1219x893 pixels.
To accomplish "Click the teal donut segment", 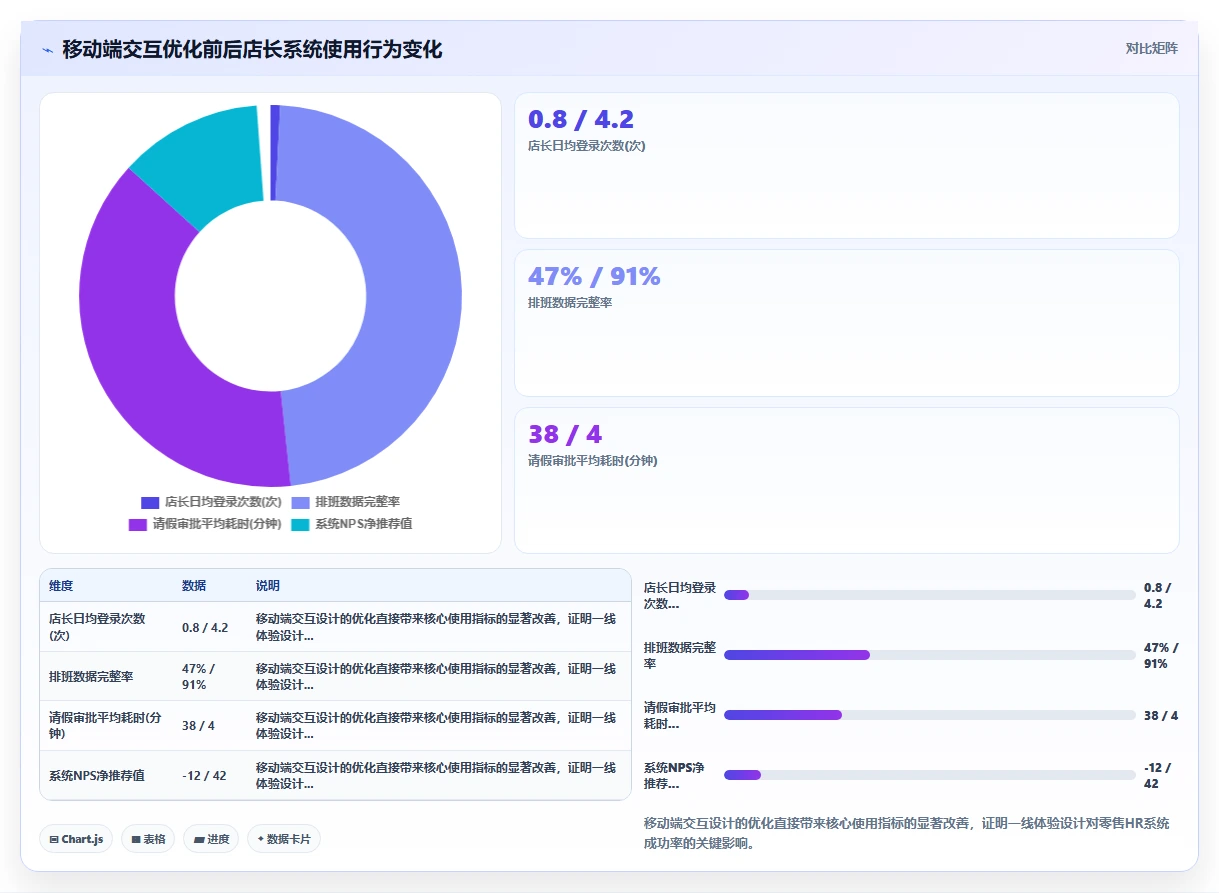I will [205, 160].
